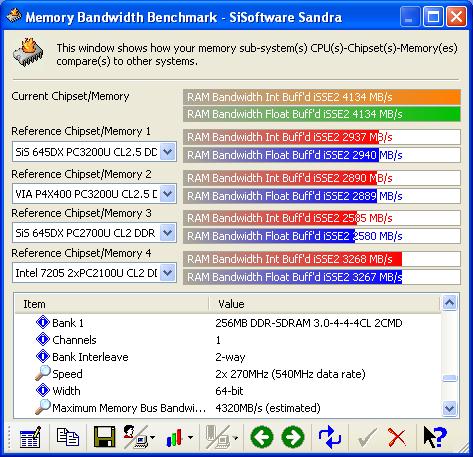Open Reference Chipset/Memory 1 dropdown
The height and width of the screenshot is (457, 473).
[168, 152]
